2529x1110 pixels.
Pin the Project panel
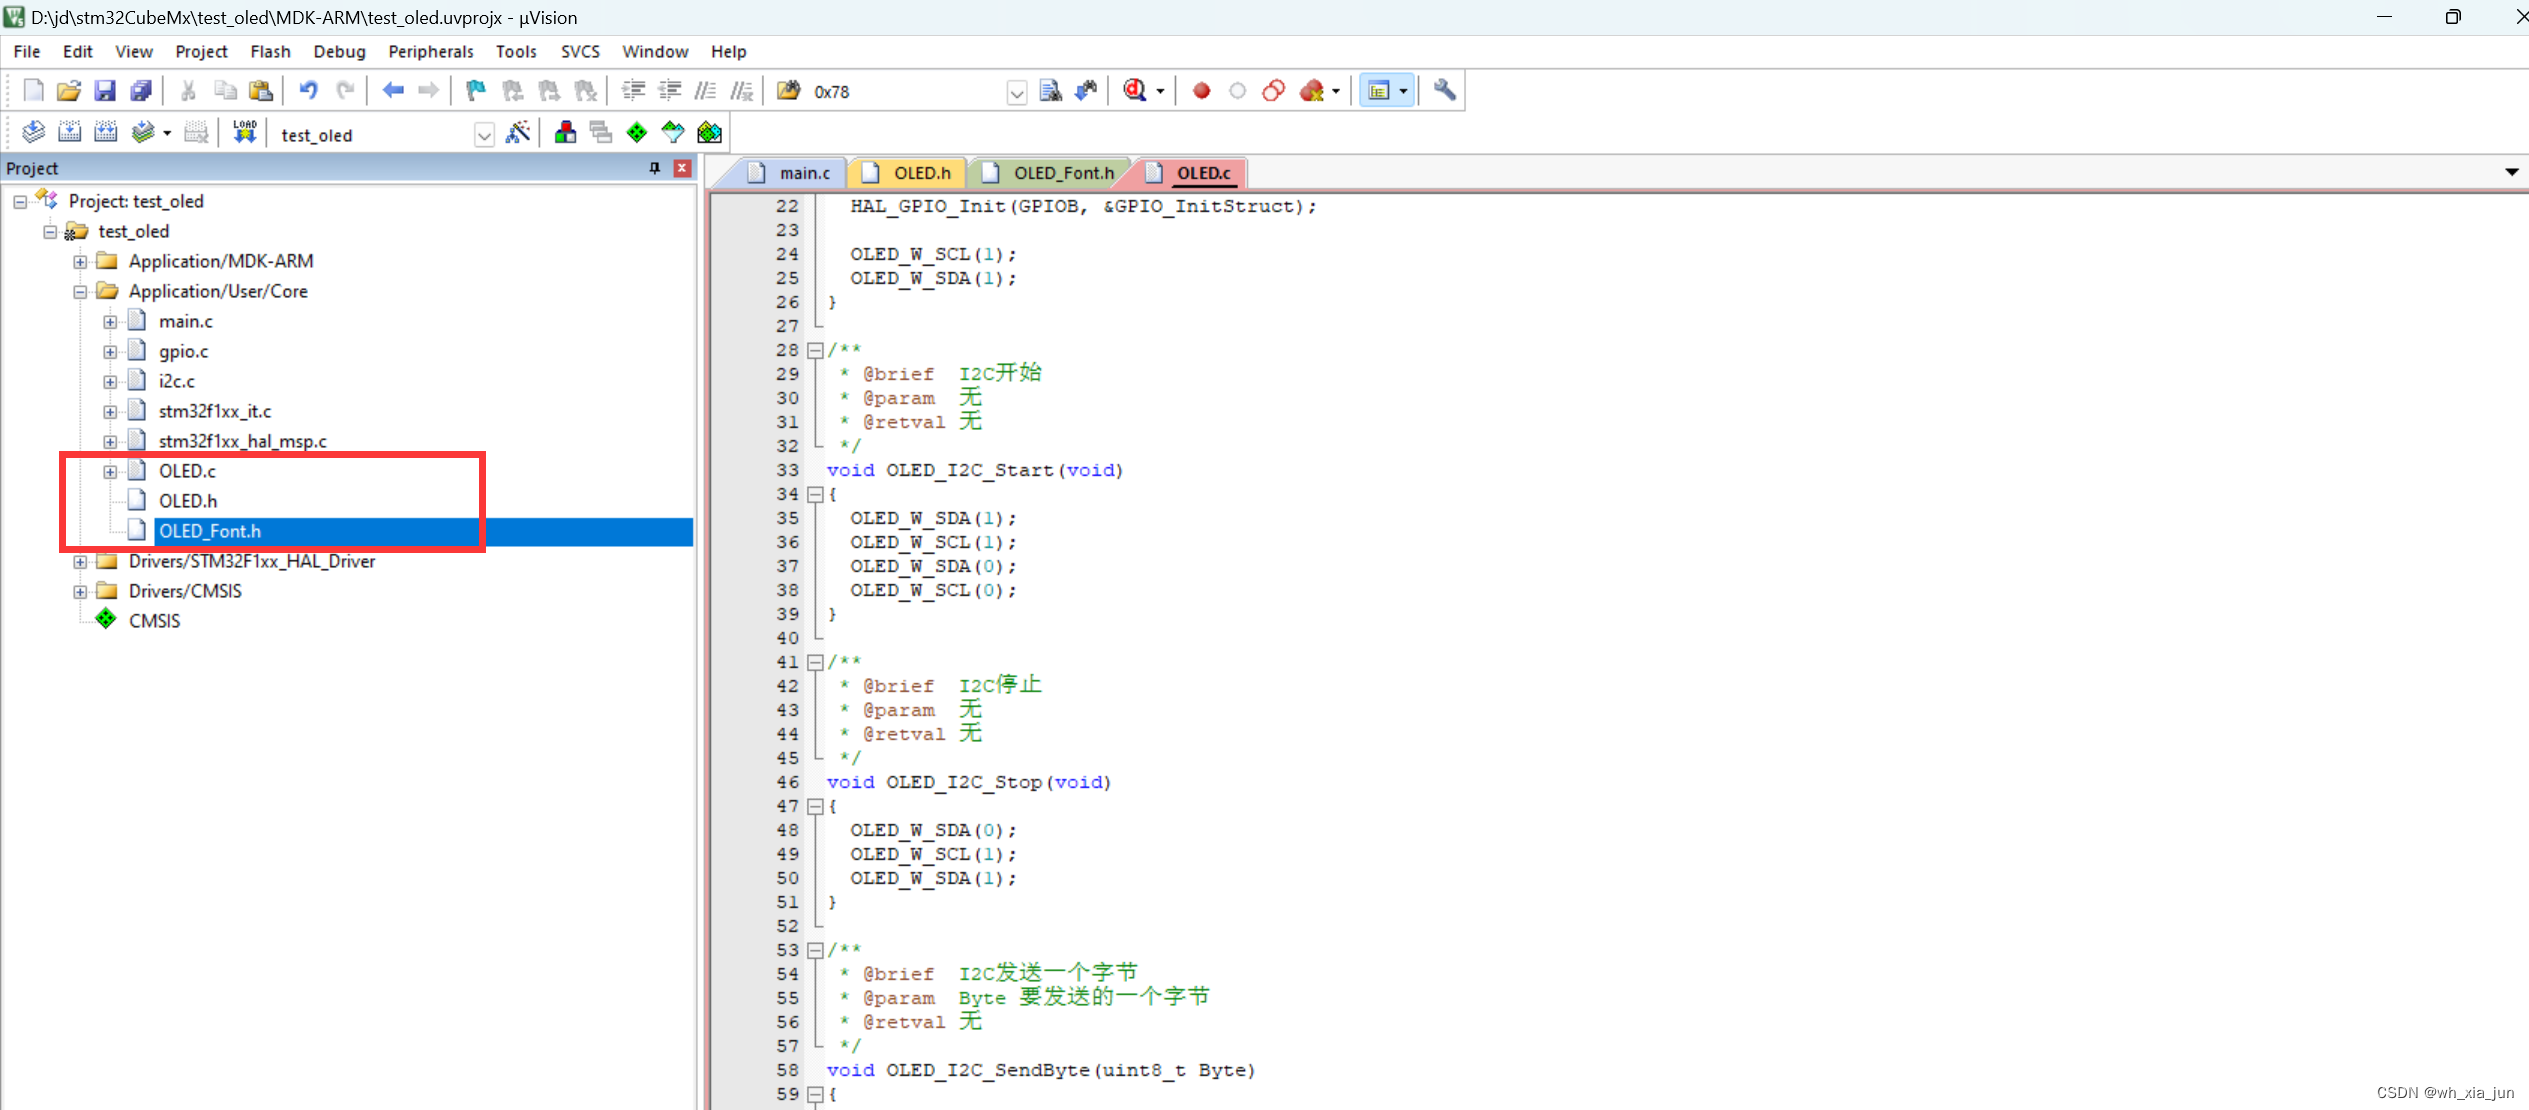(655, 168)
